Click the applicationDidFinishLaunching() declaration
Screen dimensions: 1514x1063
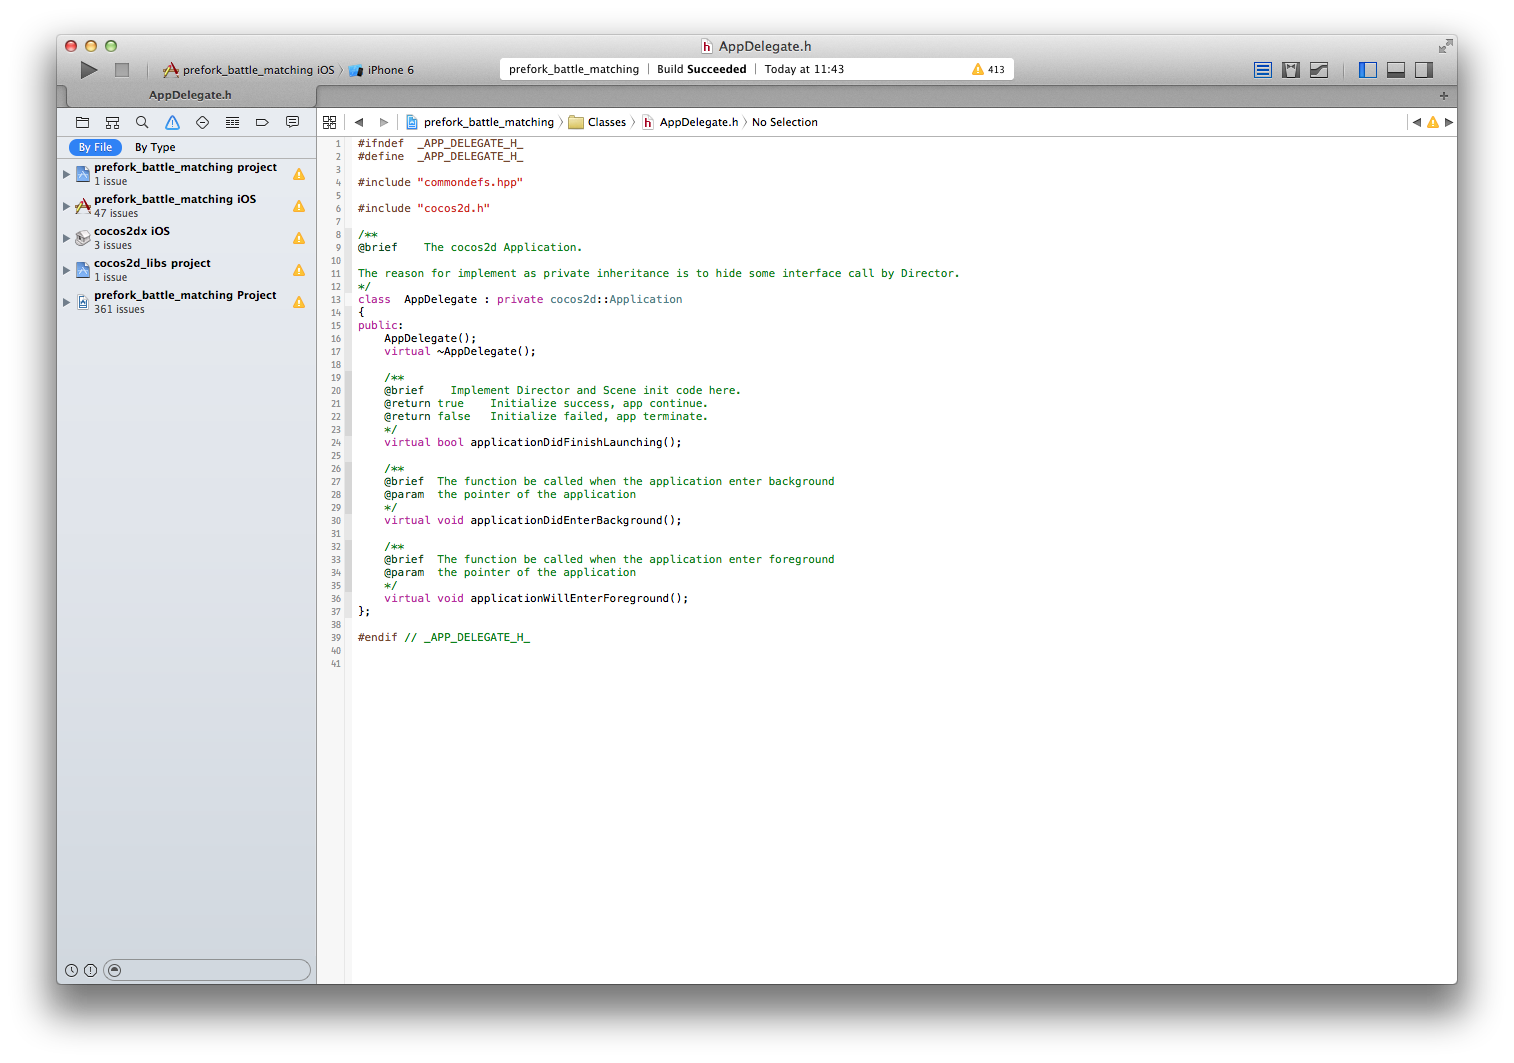click(x=533, y=442)
